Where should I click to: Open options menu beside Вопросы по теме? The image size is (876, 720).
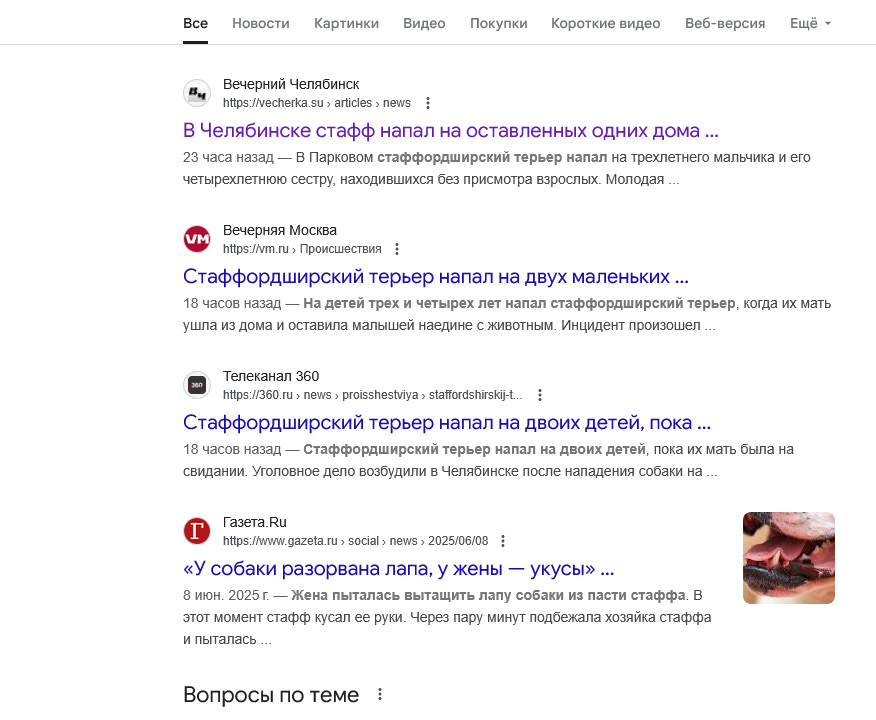coord(380,694)
